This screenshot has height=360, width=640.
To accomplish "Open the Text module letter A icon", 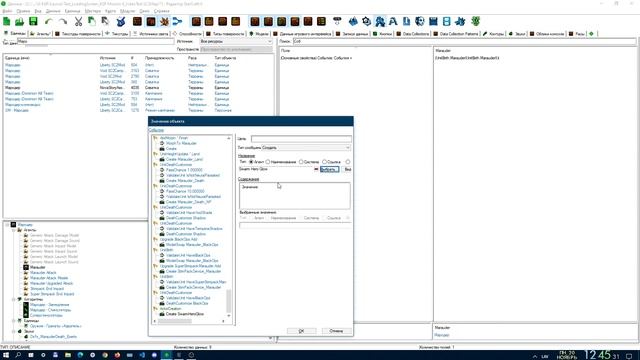I will 393,22.
